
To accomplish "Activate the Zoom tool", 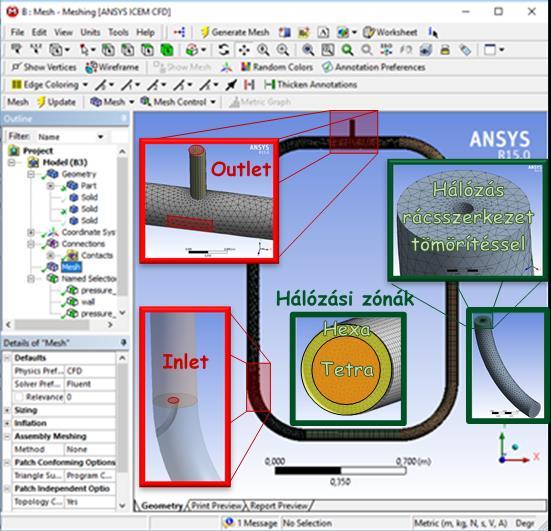I will point(263,50).
